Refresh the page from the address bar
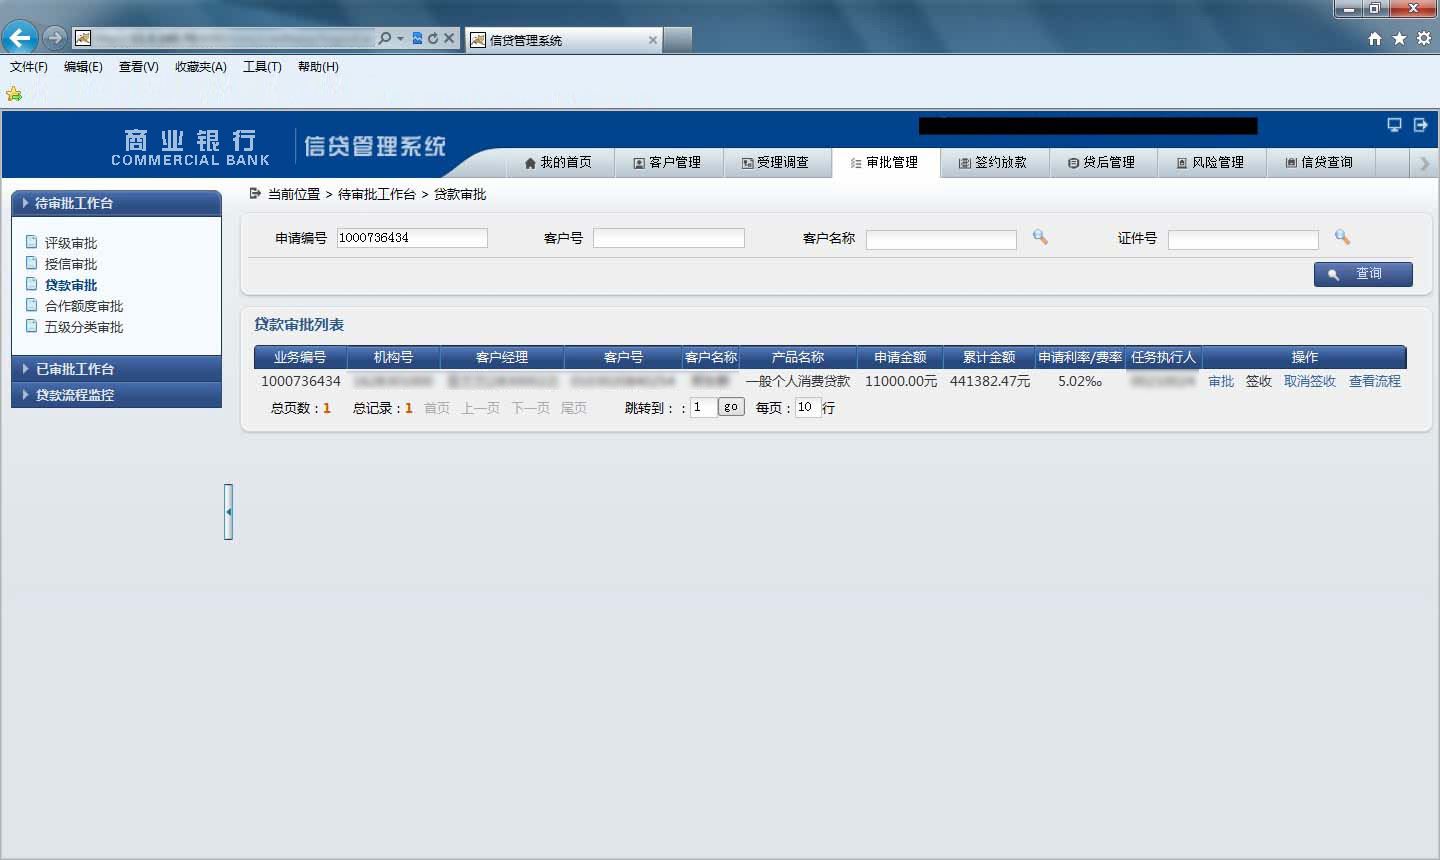Screen dimensions: 1440x860 click(x=433, y=38)
